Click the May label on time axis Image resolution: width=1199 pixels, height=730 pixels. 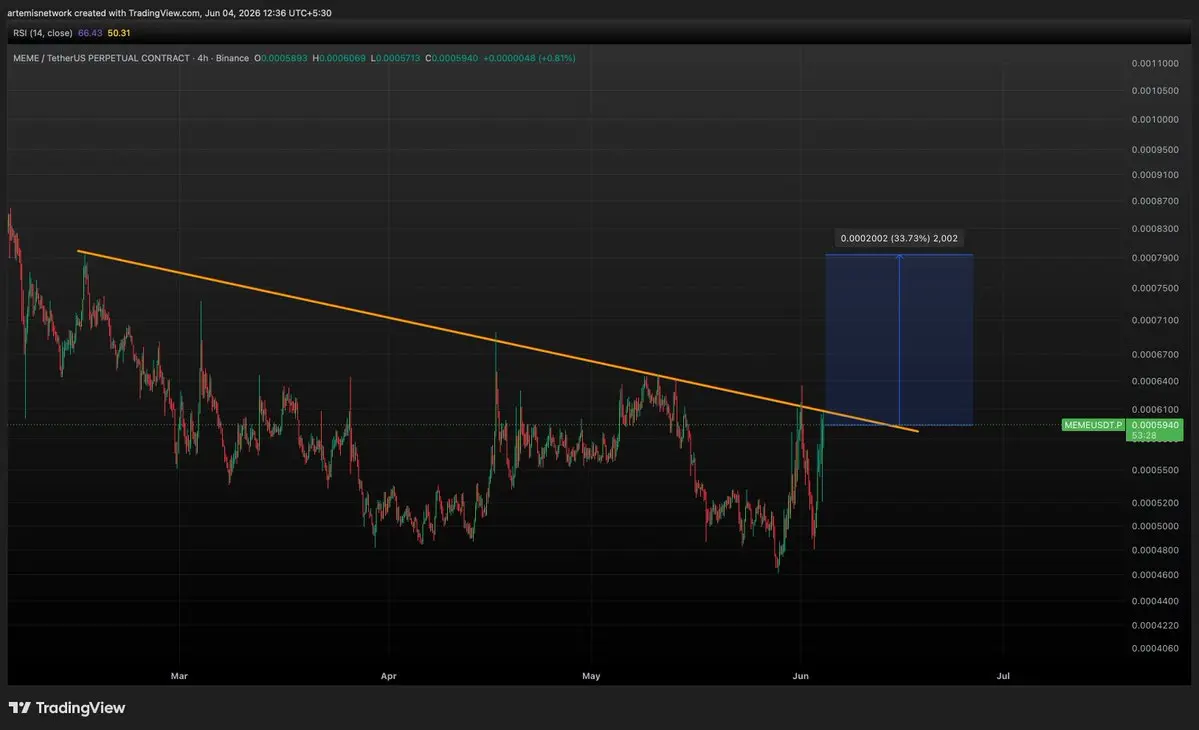[x=591, y=676]
